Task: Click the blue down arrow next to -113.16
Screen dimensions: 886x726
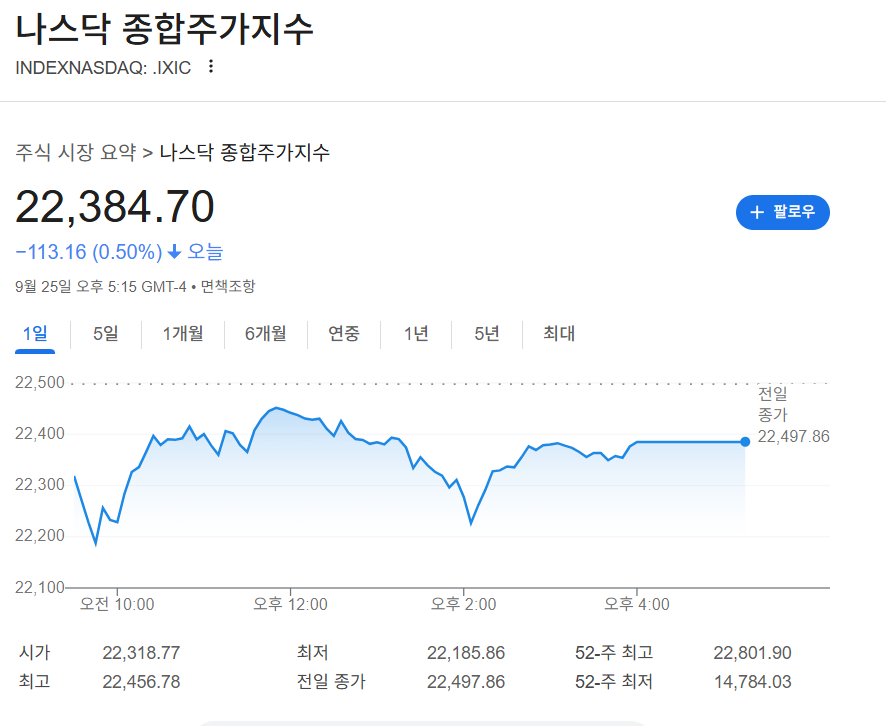Action: point(176,252)
